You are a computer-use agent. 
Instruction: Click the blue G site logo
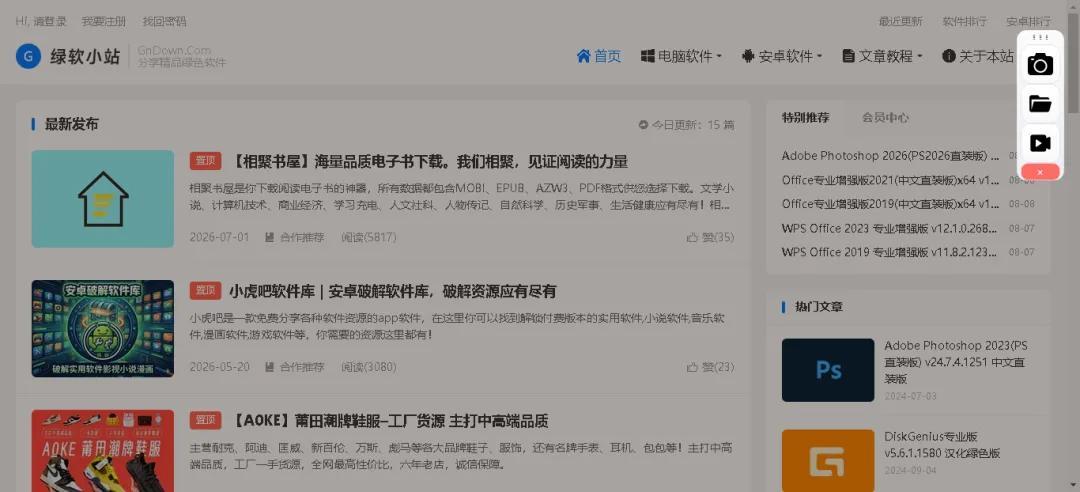pyautogui.click(x=28, y=57)
